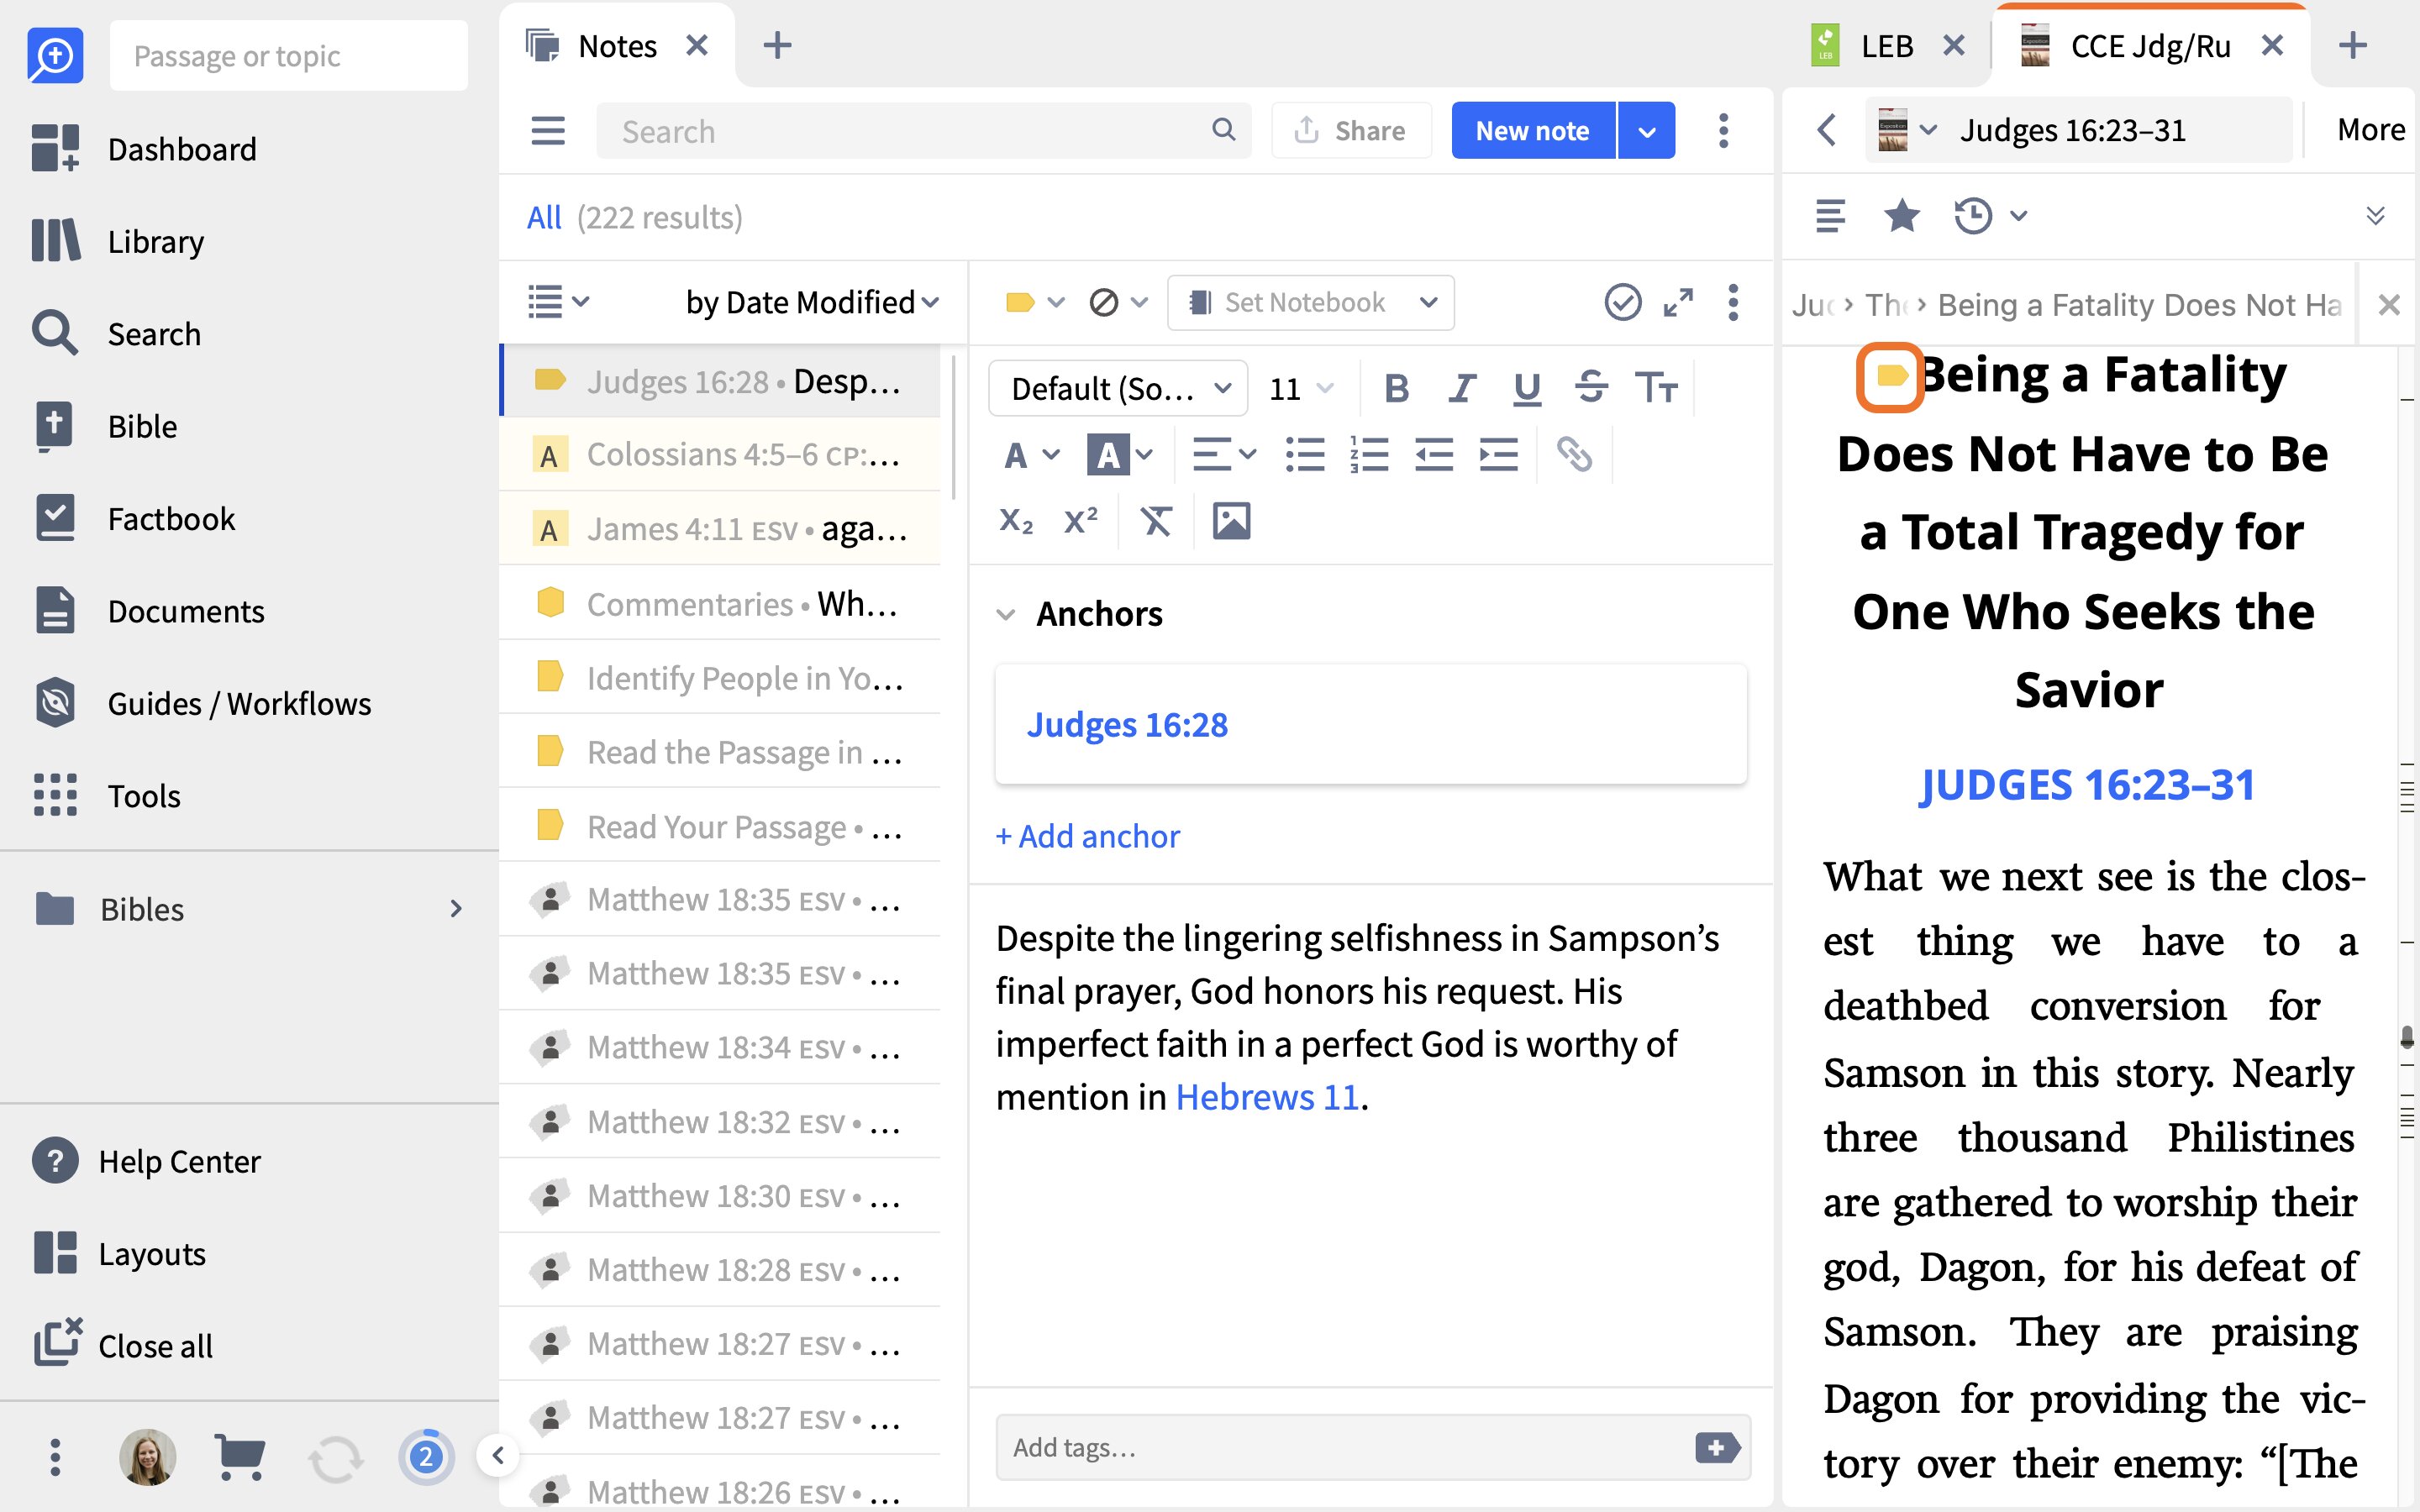Toggle bold formatting
The width and height of the screenshot is (2420, 1512).
pyautogui.click(x=1397, y=387)
